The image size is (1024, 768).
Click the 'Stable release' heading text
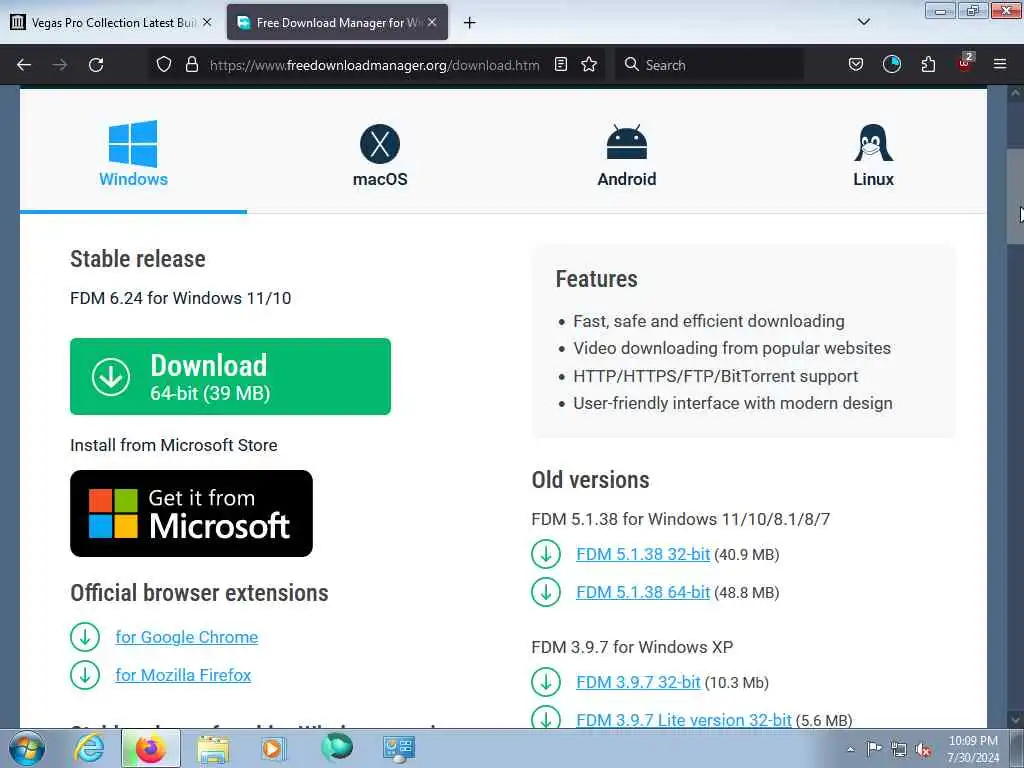coord(138,259)
